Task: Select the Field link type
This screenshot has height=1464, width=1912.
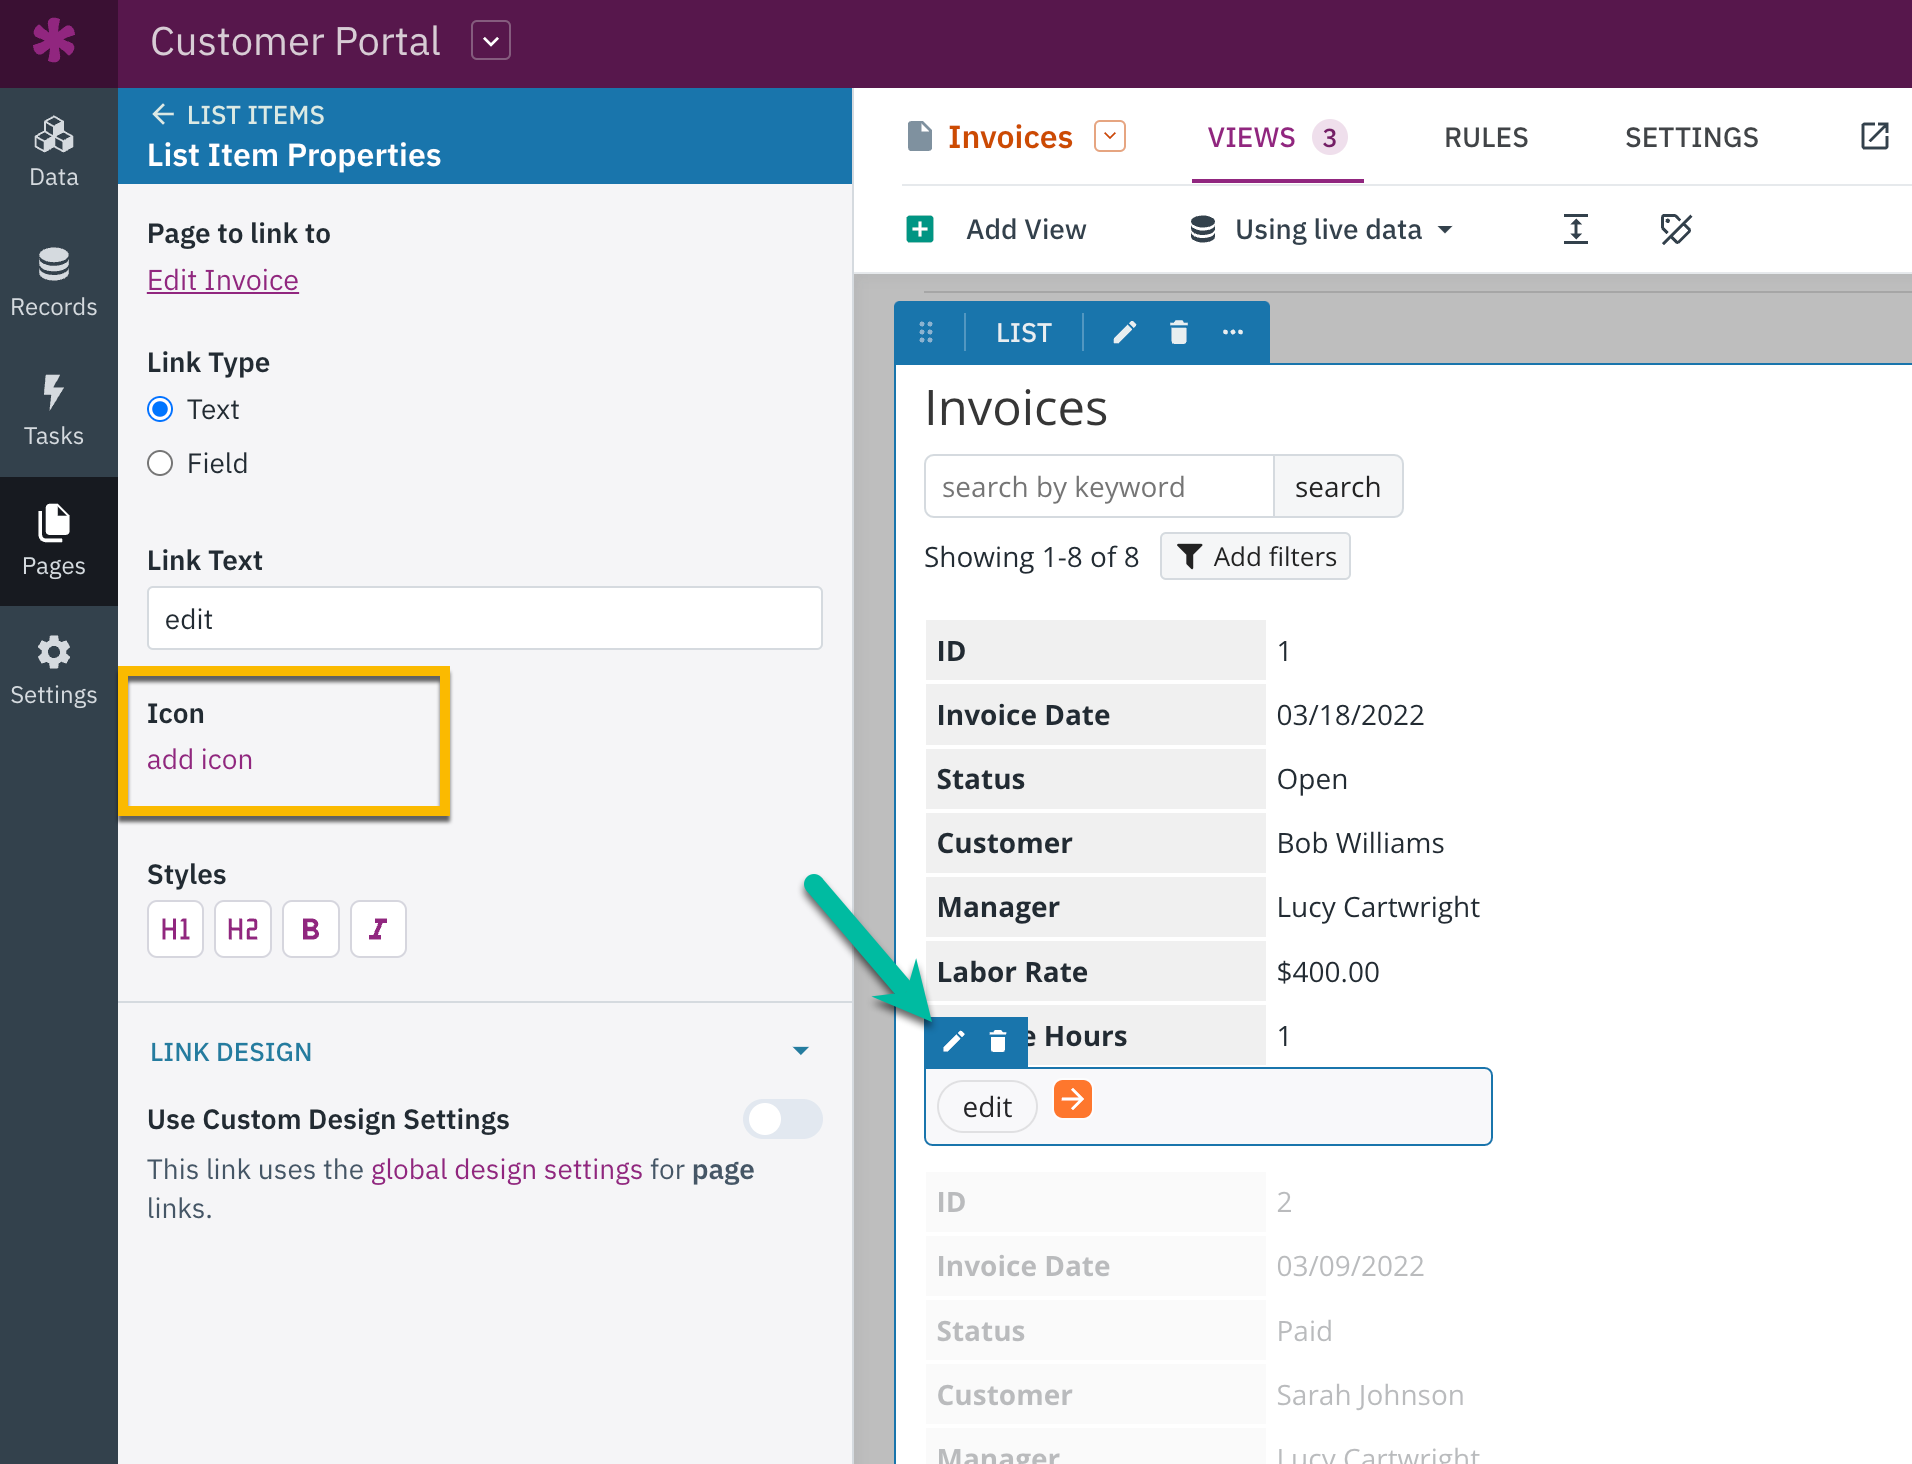Action: click(160, 464)
